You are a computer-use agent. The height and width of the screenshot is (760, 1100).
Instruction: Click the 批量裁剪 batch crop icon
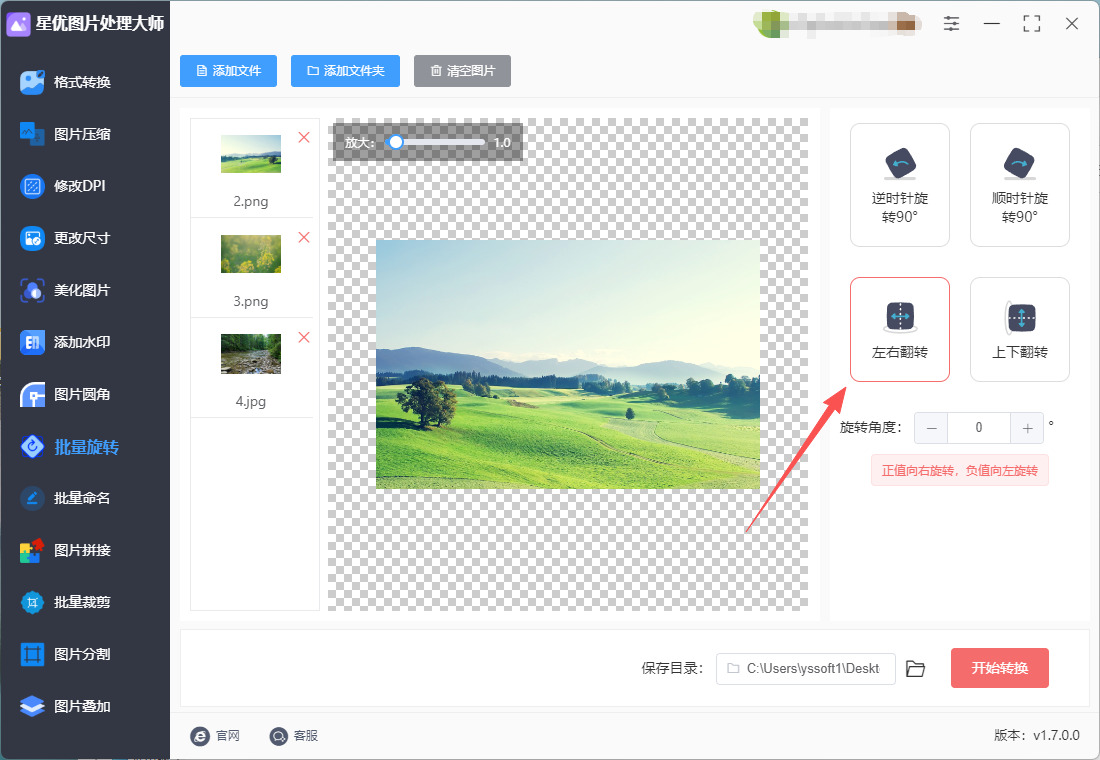click(x=32, y=602)
